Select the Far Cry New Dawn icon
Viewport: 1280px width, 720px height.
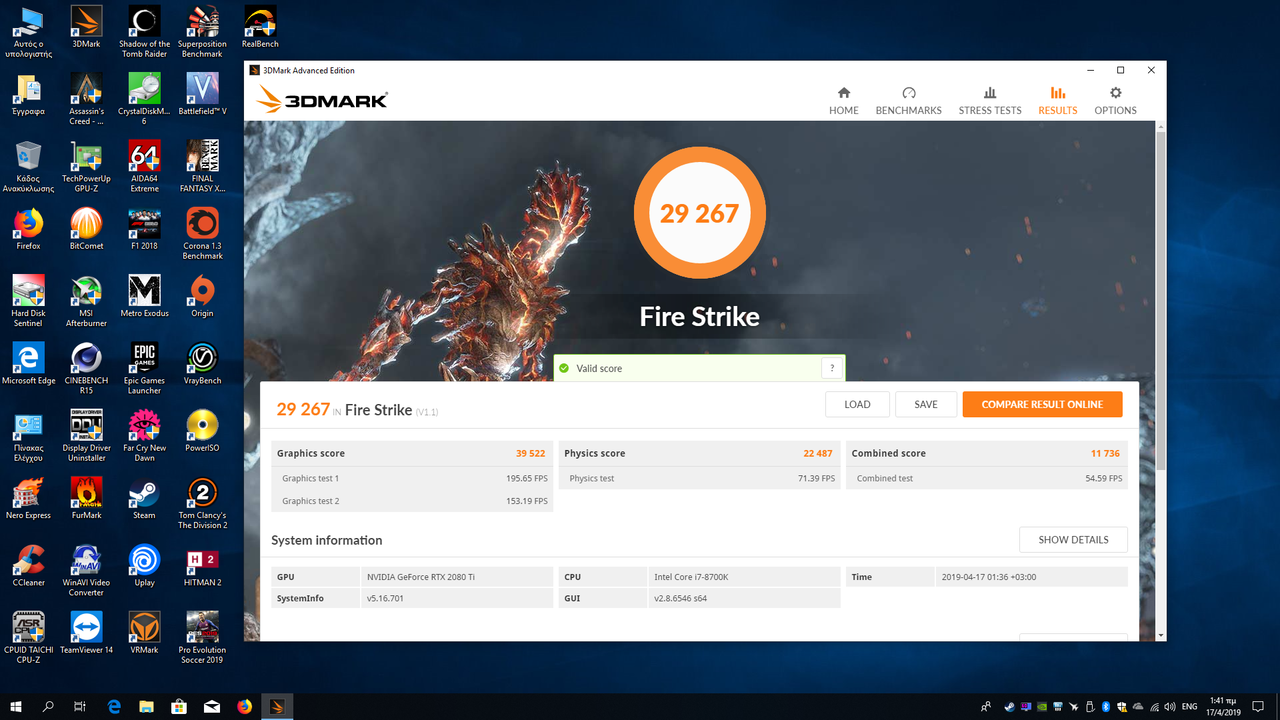tap(144, 436)
